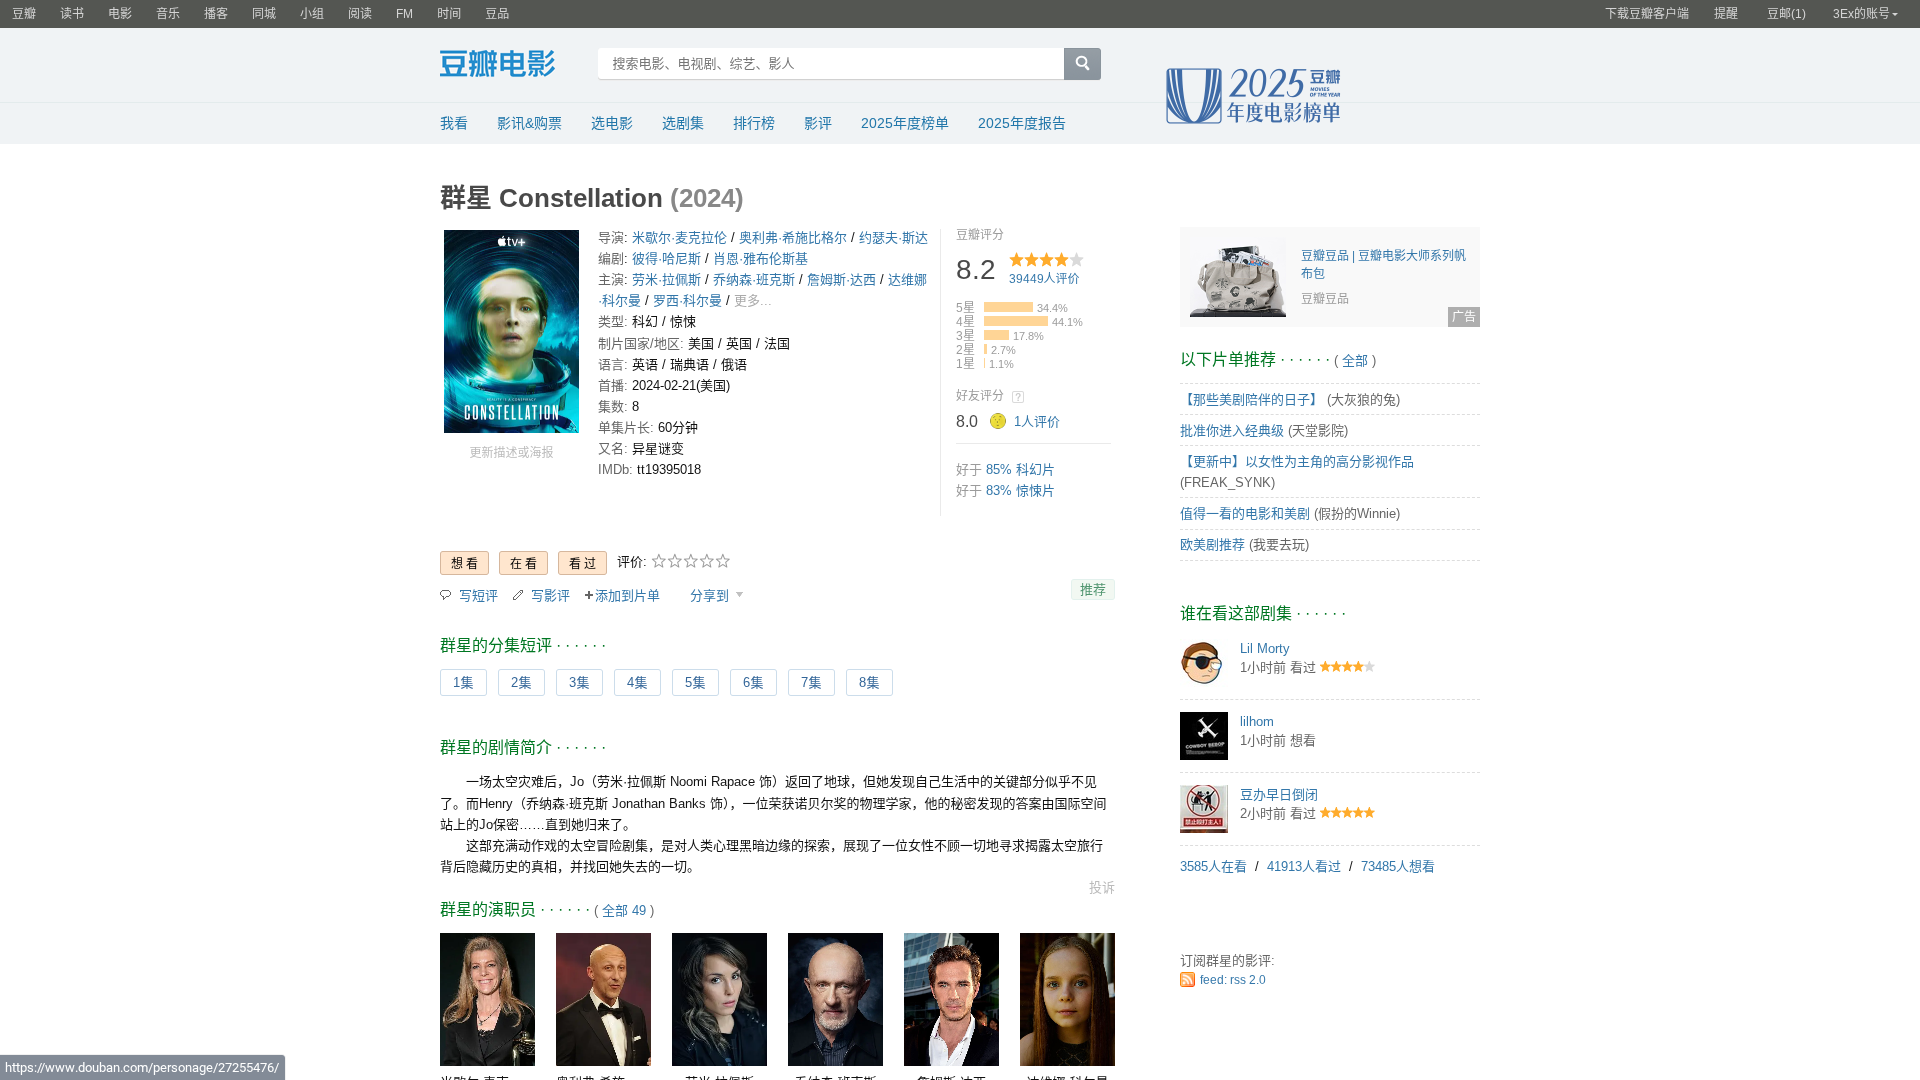Expand the 分享到 share dropdown
The height and width of the screenshot is (1080, 1920).
click(716, 596)
